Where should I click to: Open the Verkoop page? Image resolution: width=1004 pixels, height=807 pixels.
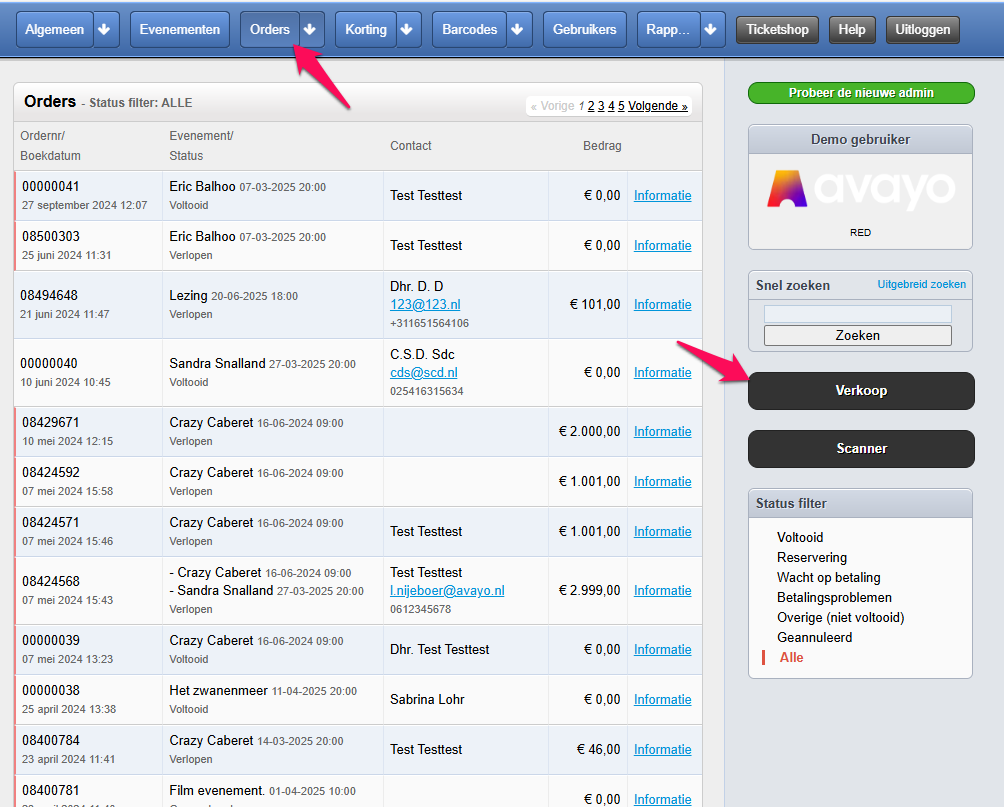pos(861,391)
